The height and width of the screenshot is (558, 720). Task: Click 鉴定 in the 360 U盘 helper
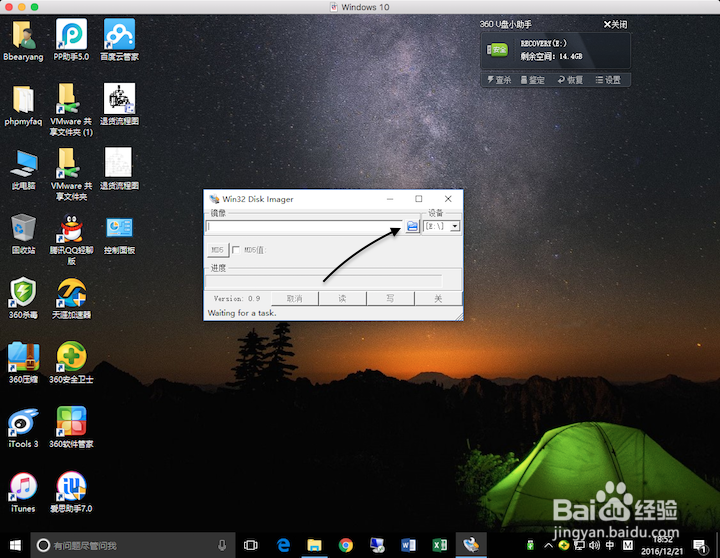click(x=533, y=80)
